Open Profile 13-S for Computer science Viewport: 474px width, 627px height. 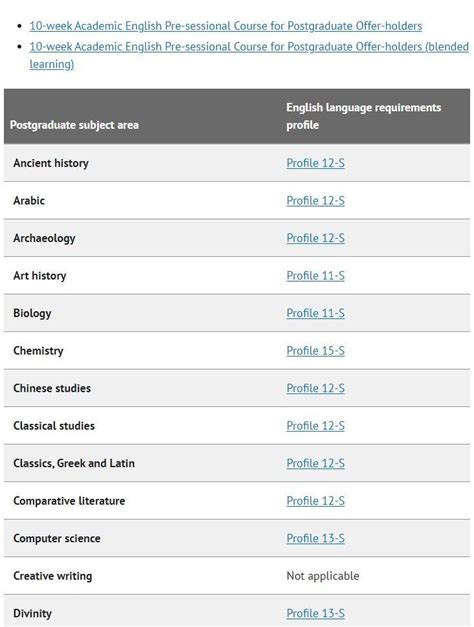[315, 539]
